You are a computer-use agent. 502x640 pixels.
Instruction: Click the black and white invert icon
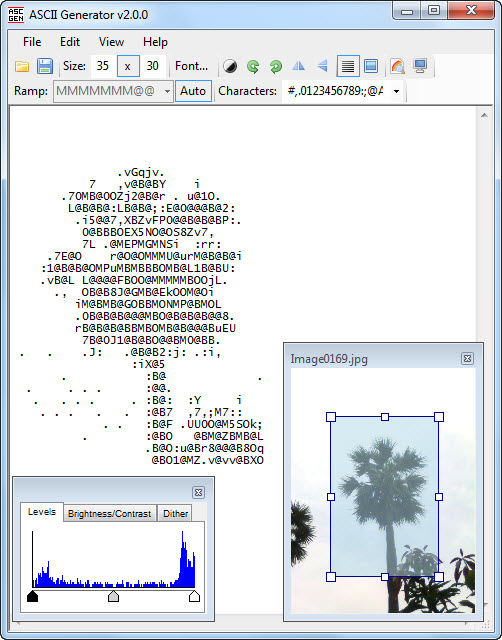pyautogui.click(x=230, y=66)
